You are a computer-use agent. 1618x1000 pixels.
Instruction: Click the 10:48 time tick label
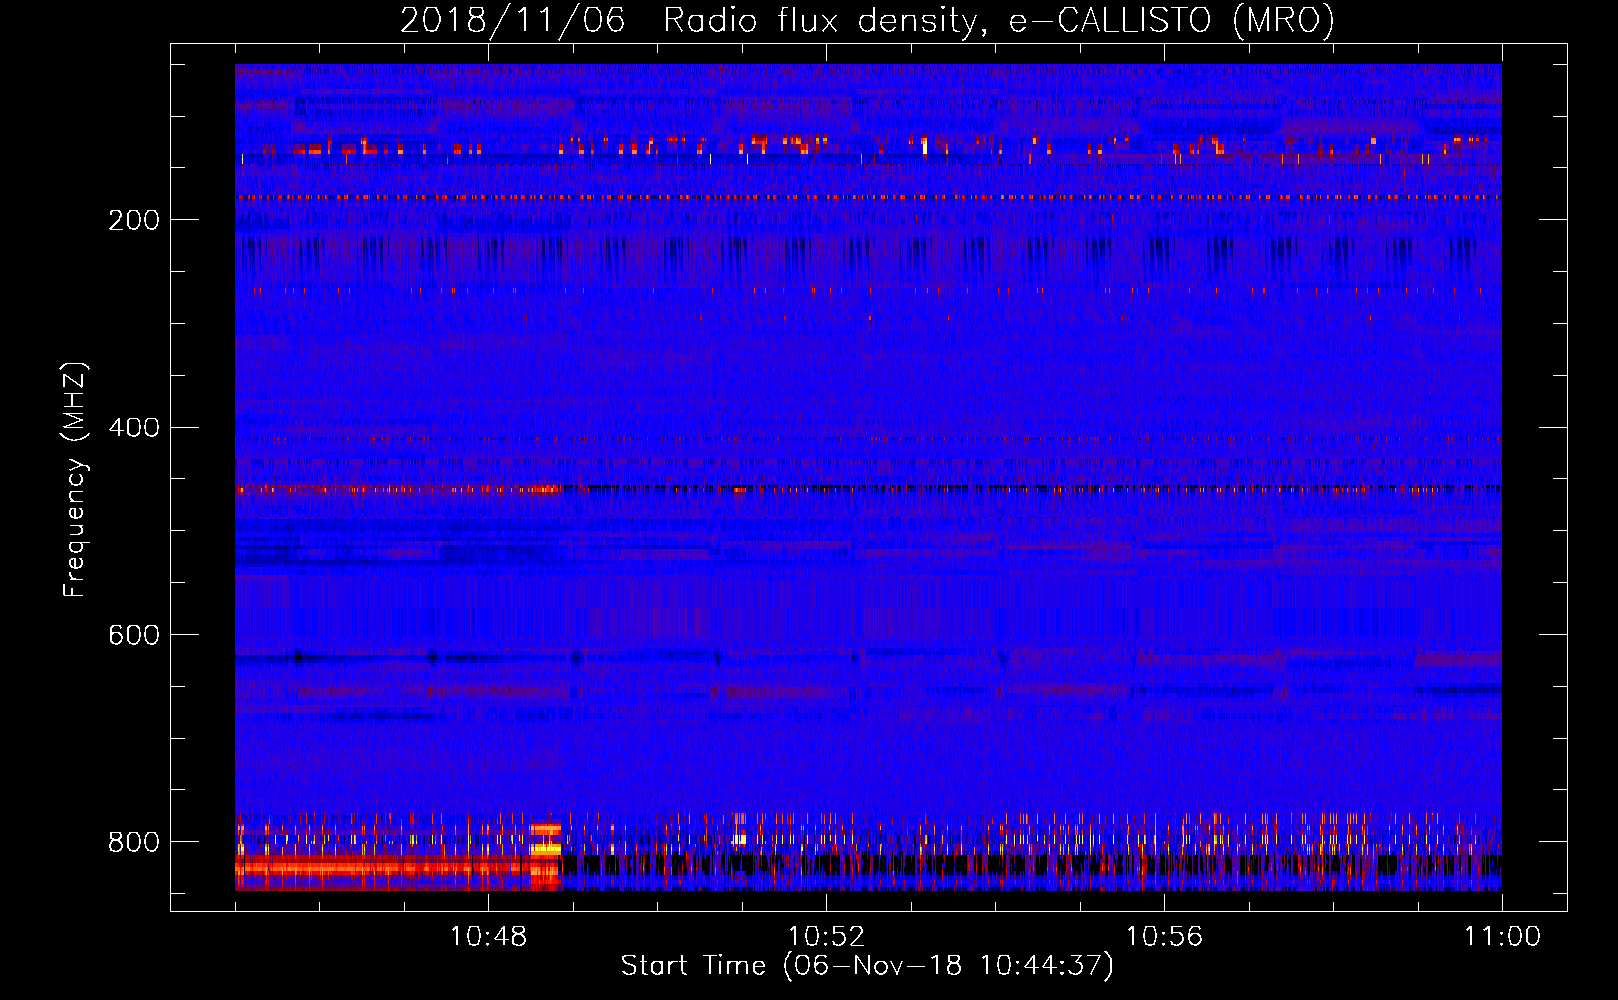click(488, 937)
